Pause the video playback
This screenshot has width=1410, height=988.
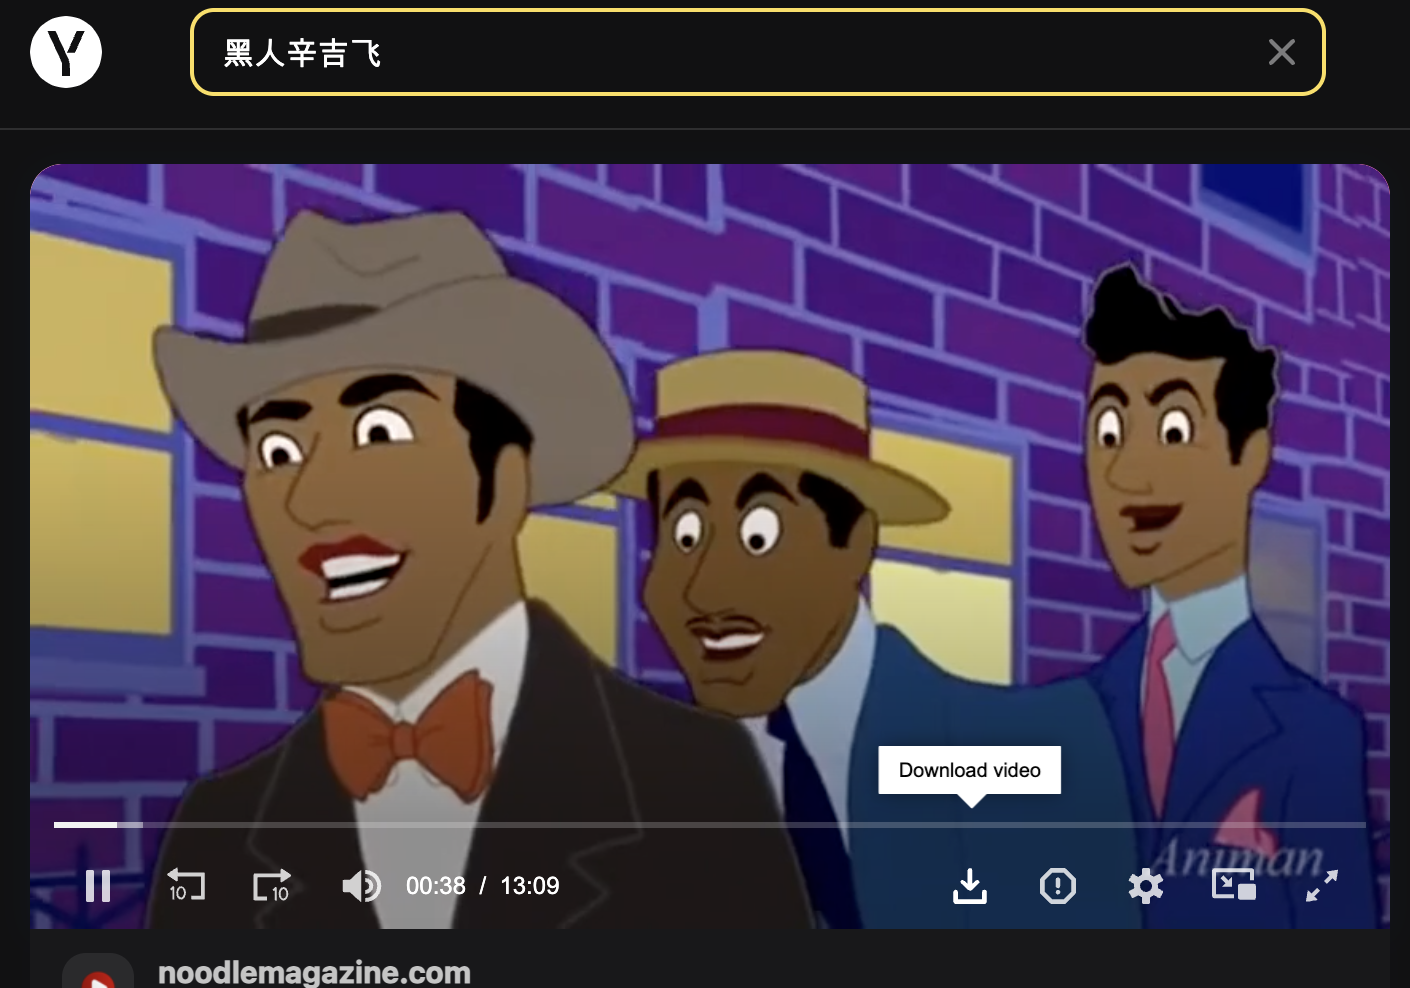point(98,885)
